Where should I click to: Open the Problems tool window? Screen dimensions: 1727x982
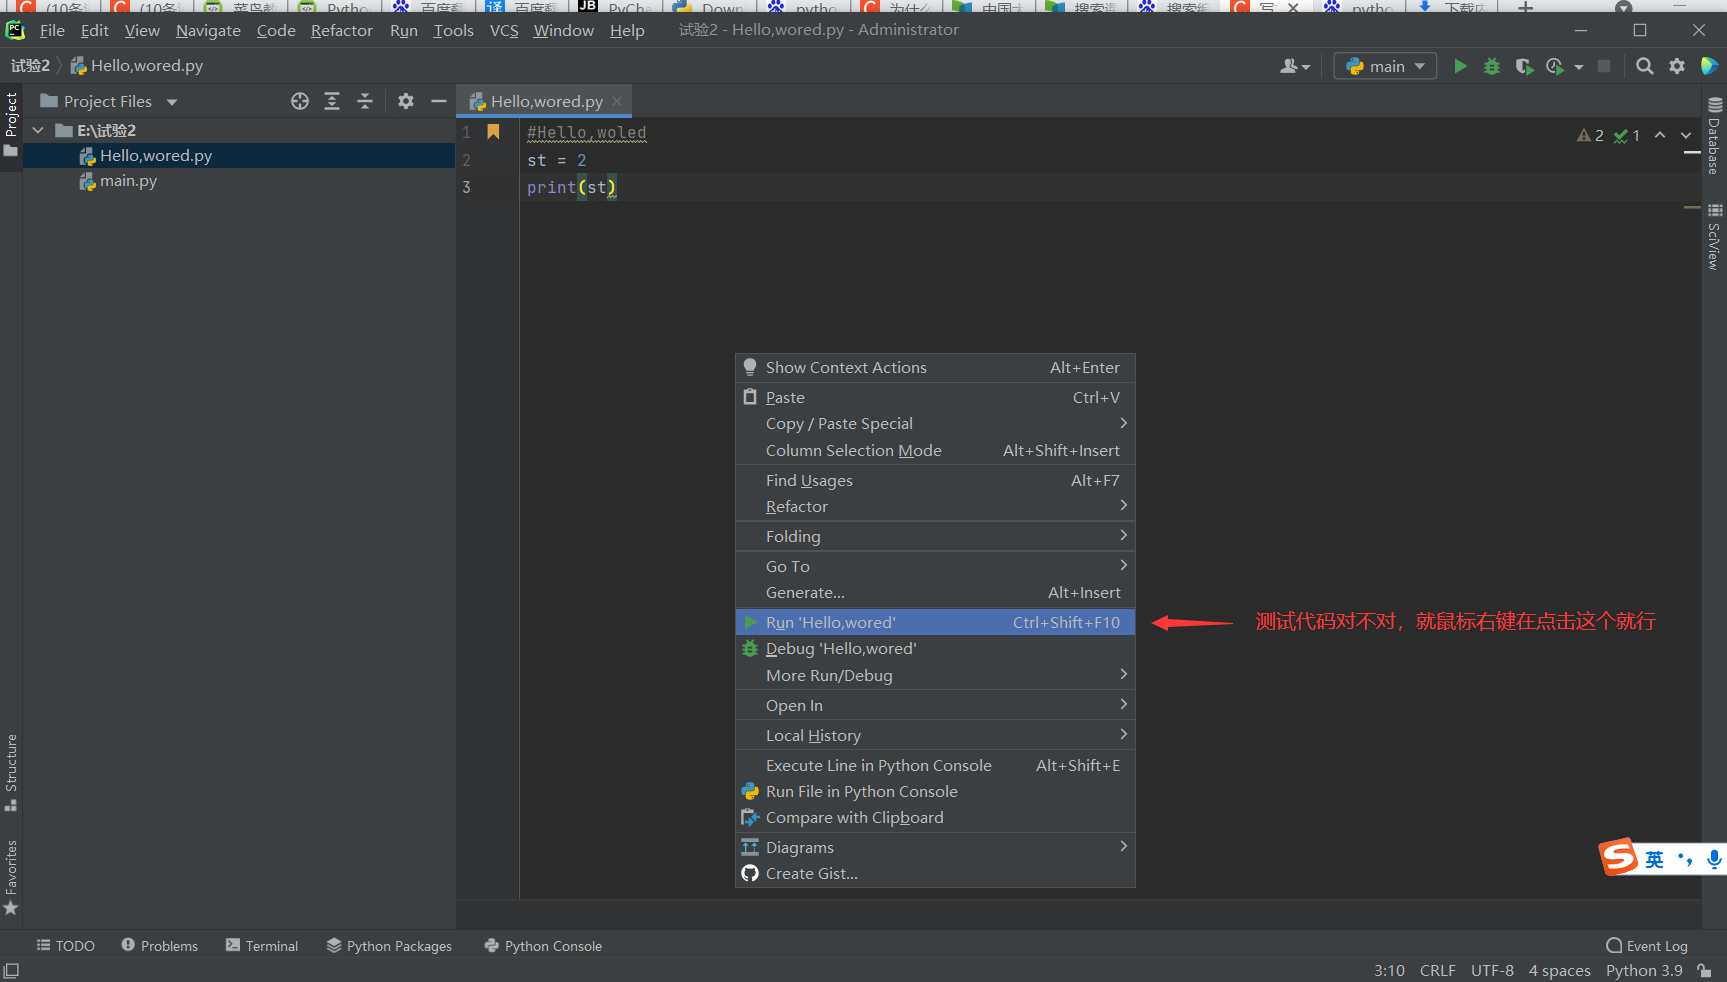point(160,945)
